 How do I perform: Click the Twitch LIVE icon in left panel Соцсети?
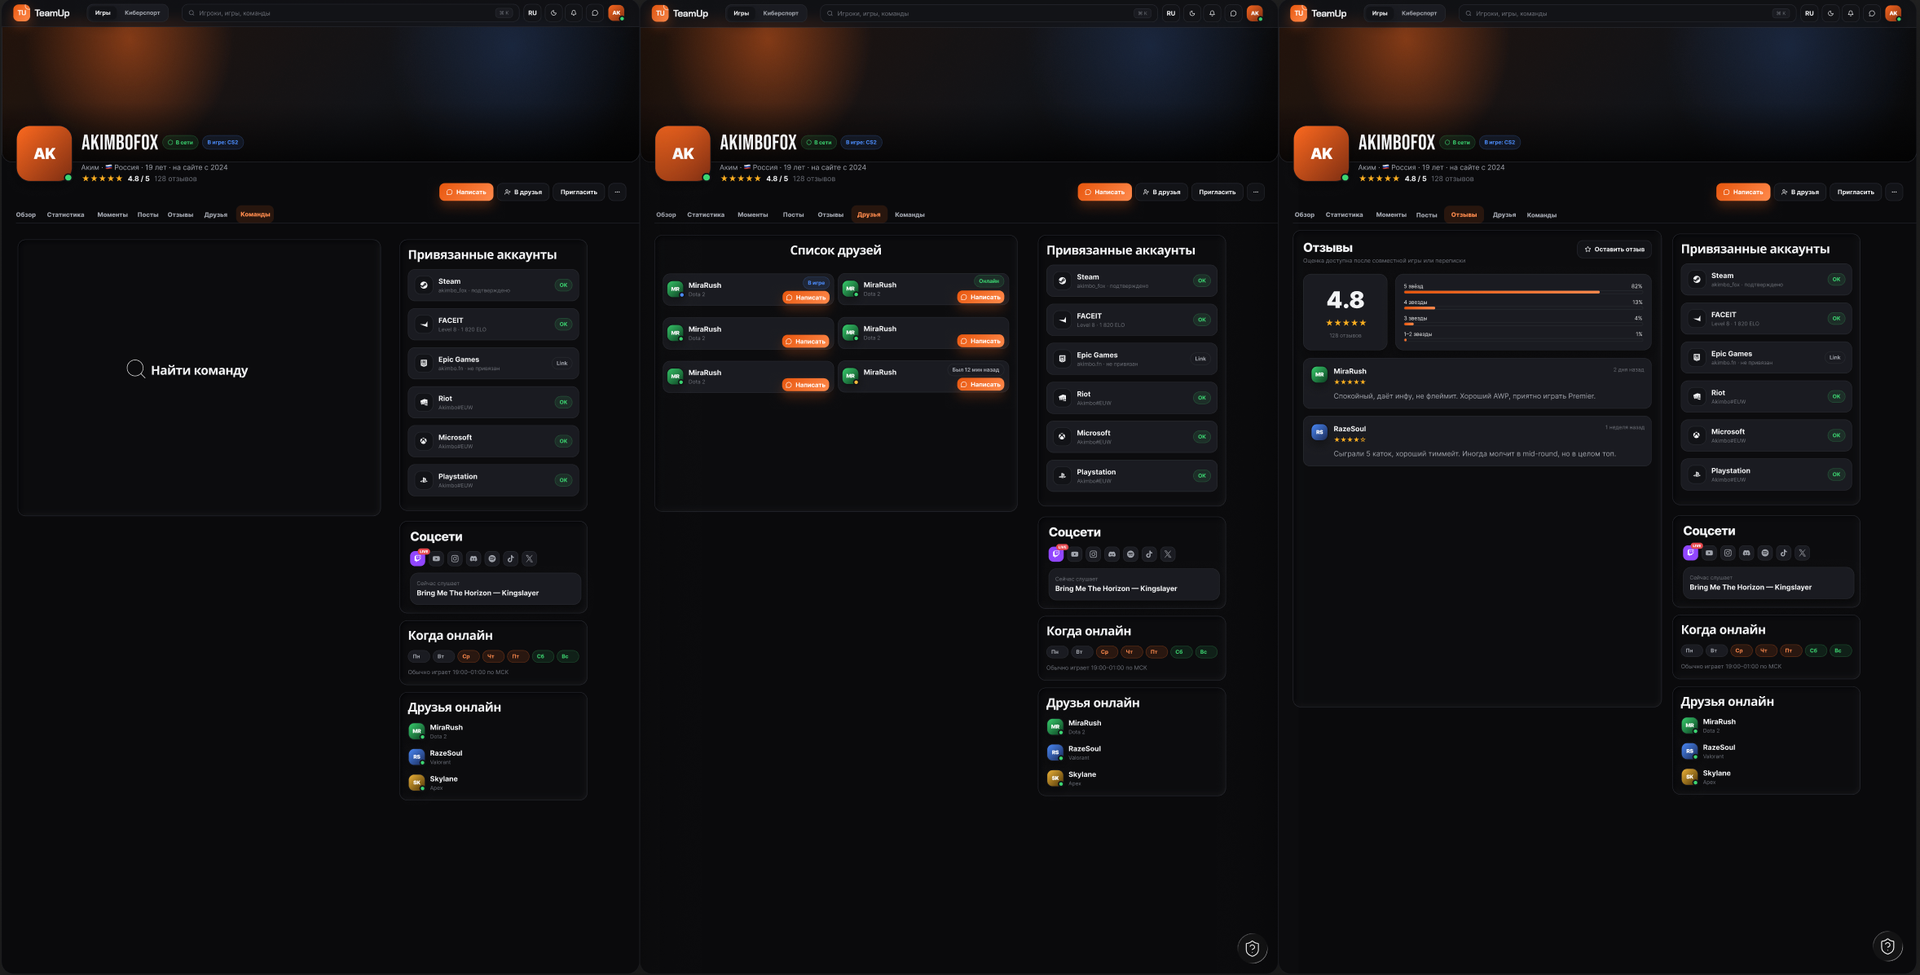(418, 558)
